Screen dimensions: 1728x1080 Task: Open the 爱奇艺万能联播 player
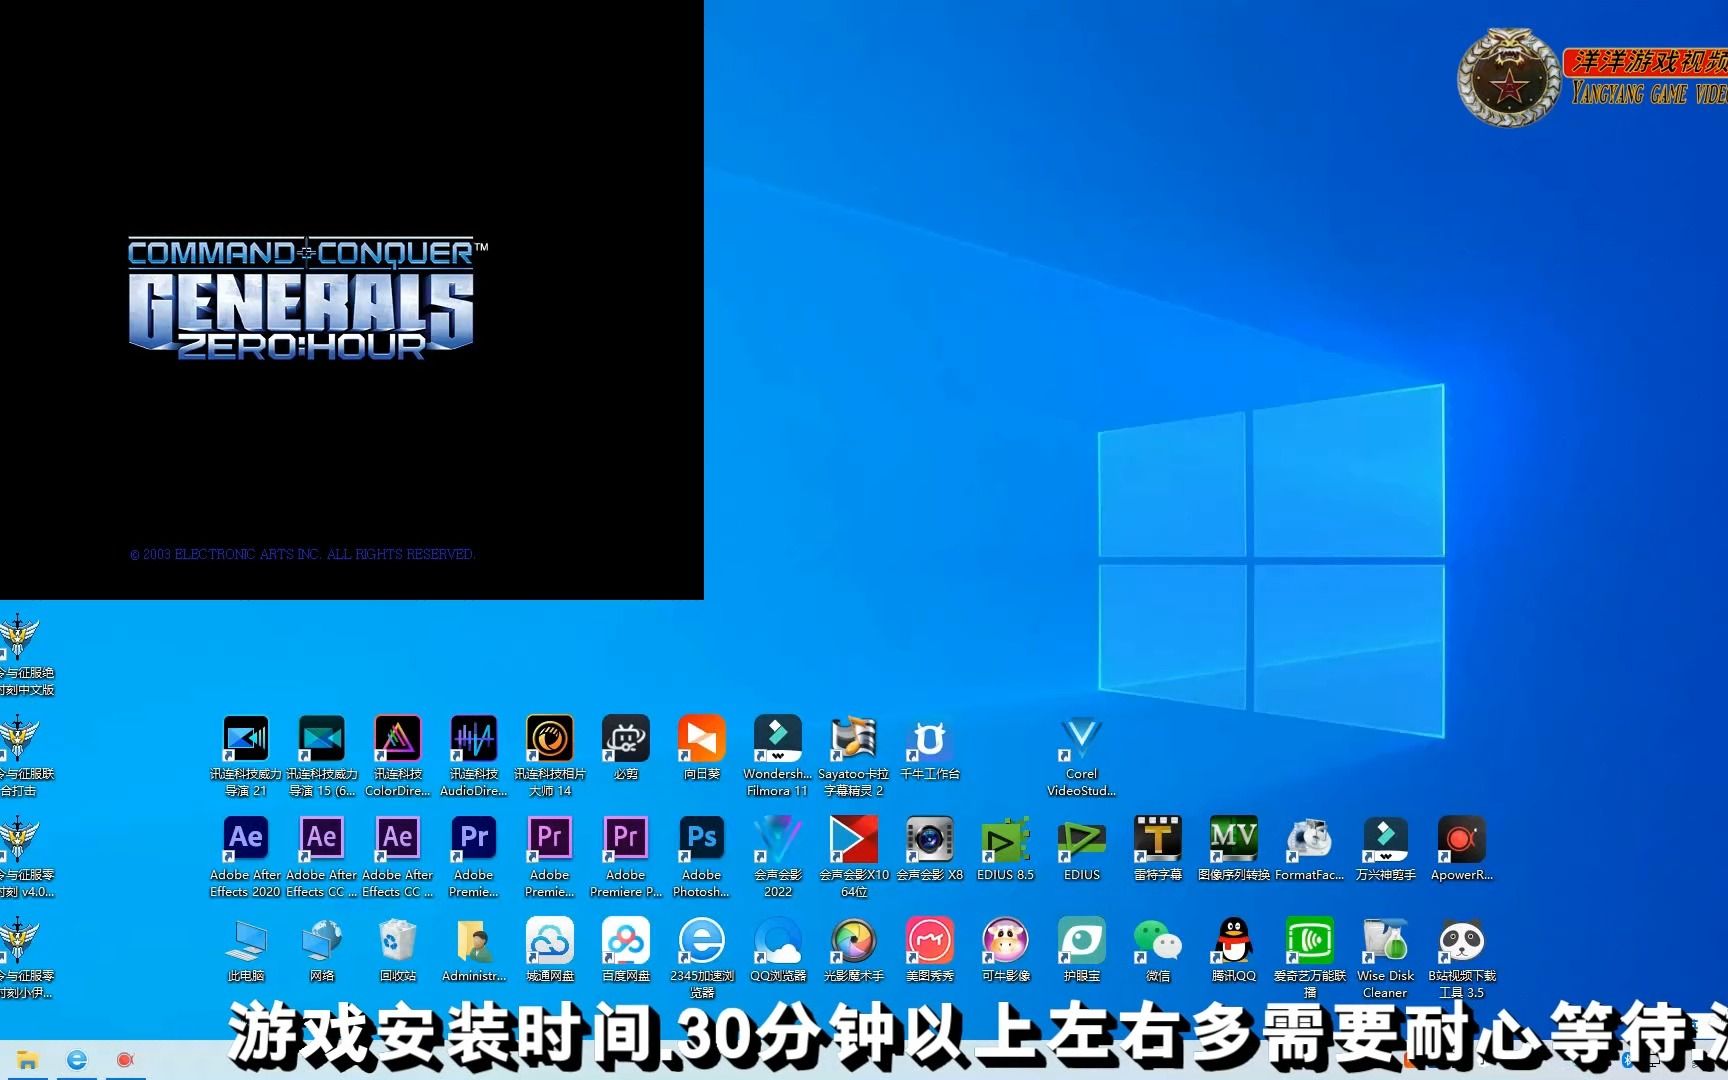(x=1310, y=958)
